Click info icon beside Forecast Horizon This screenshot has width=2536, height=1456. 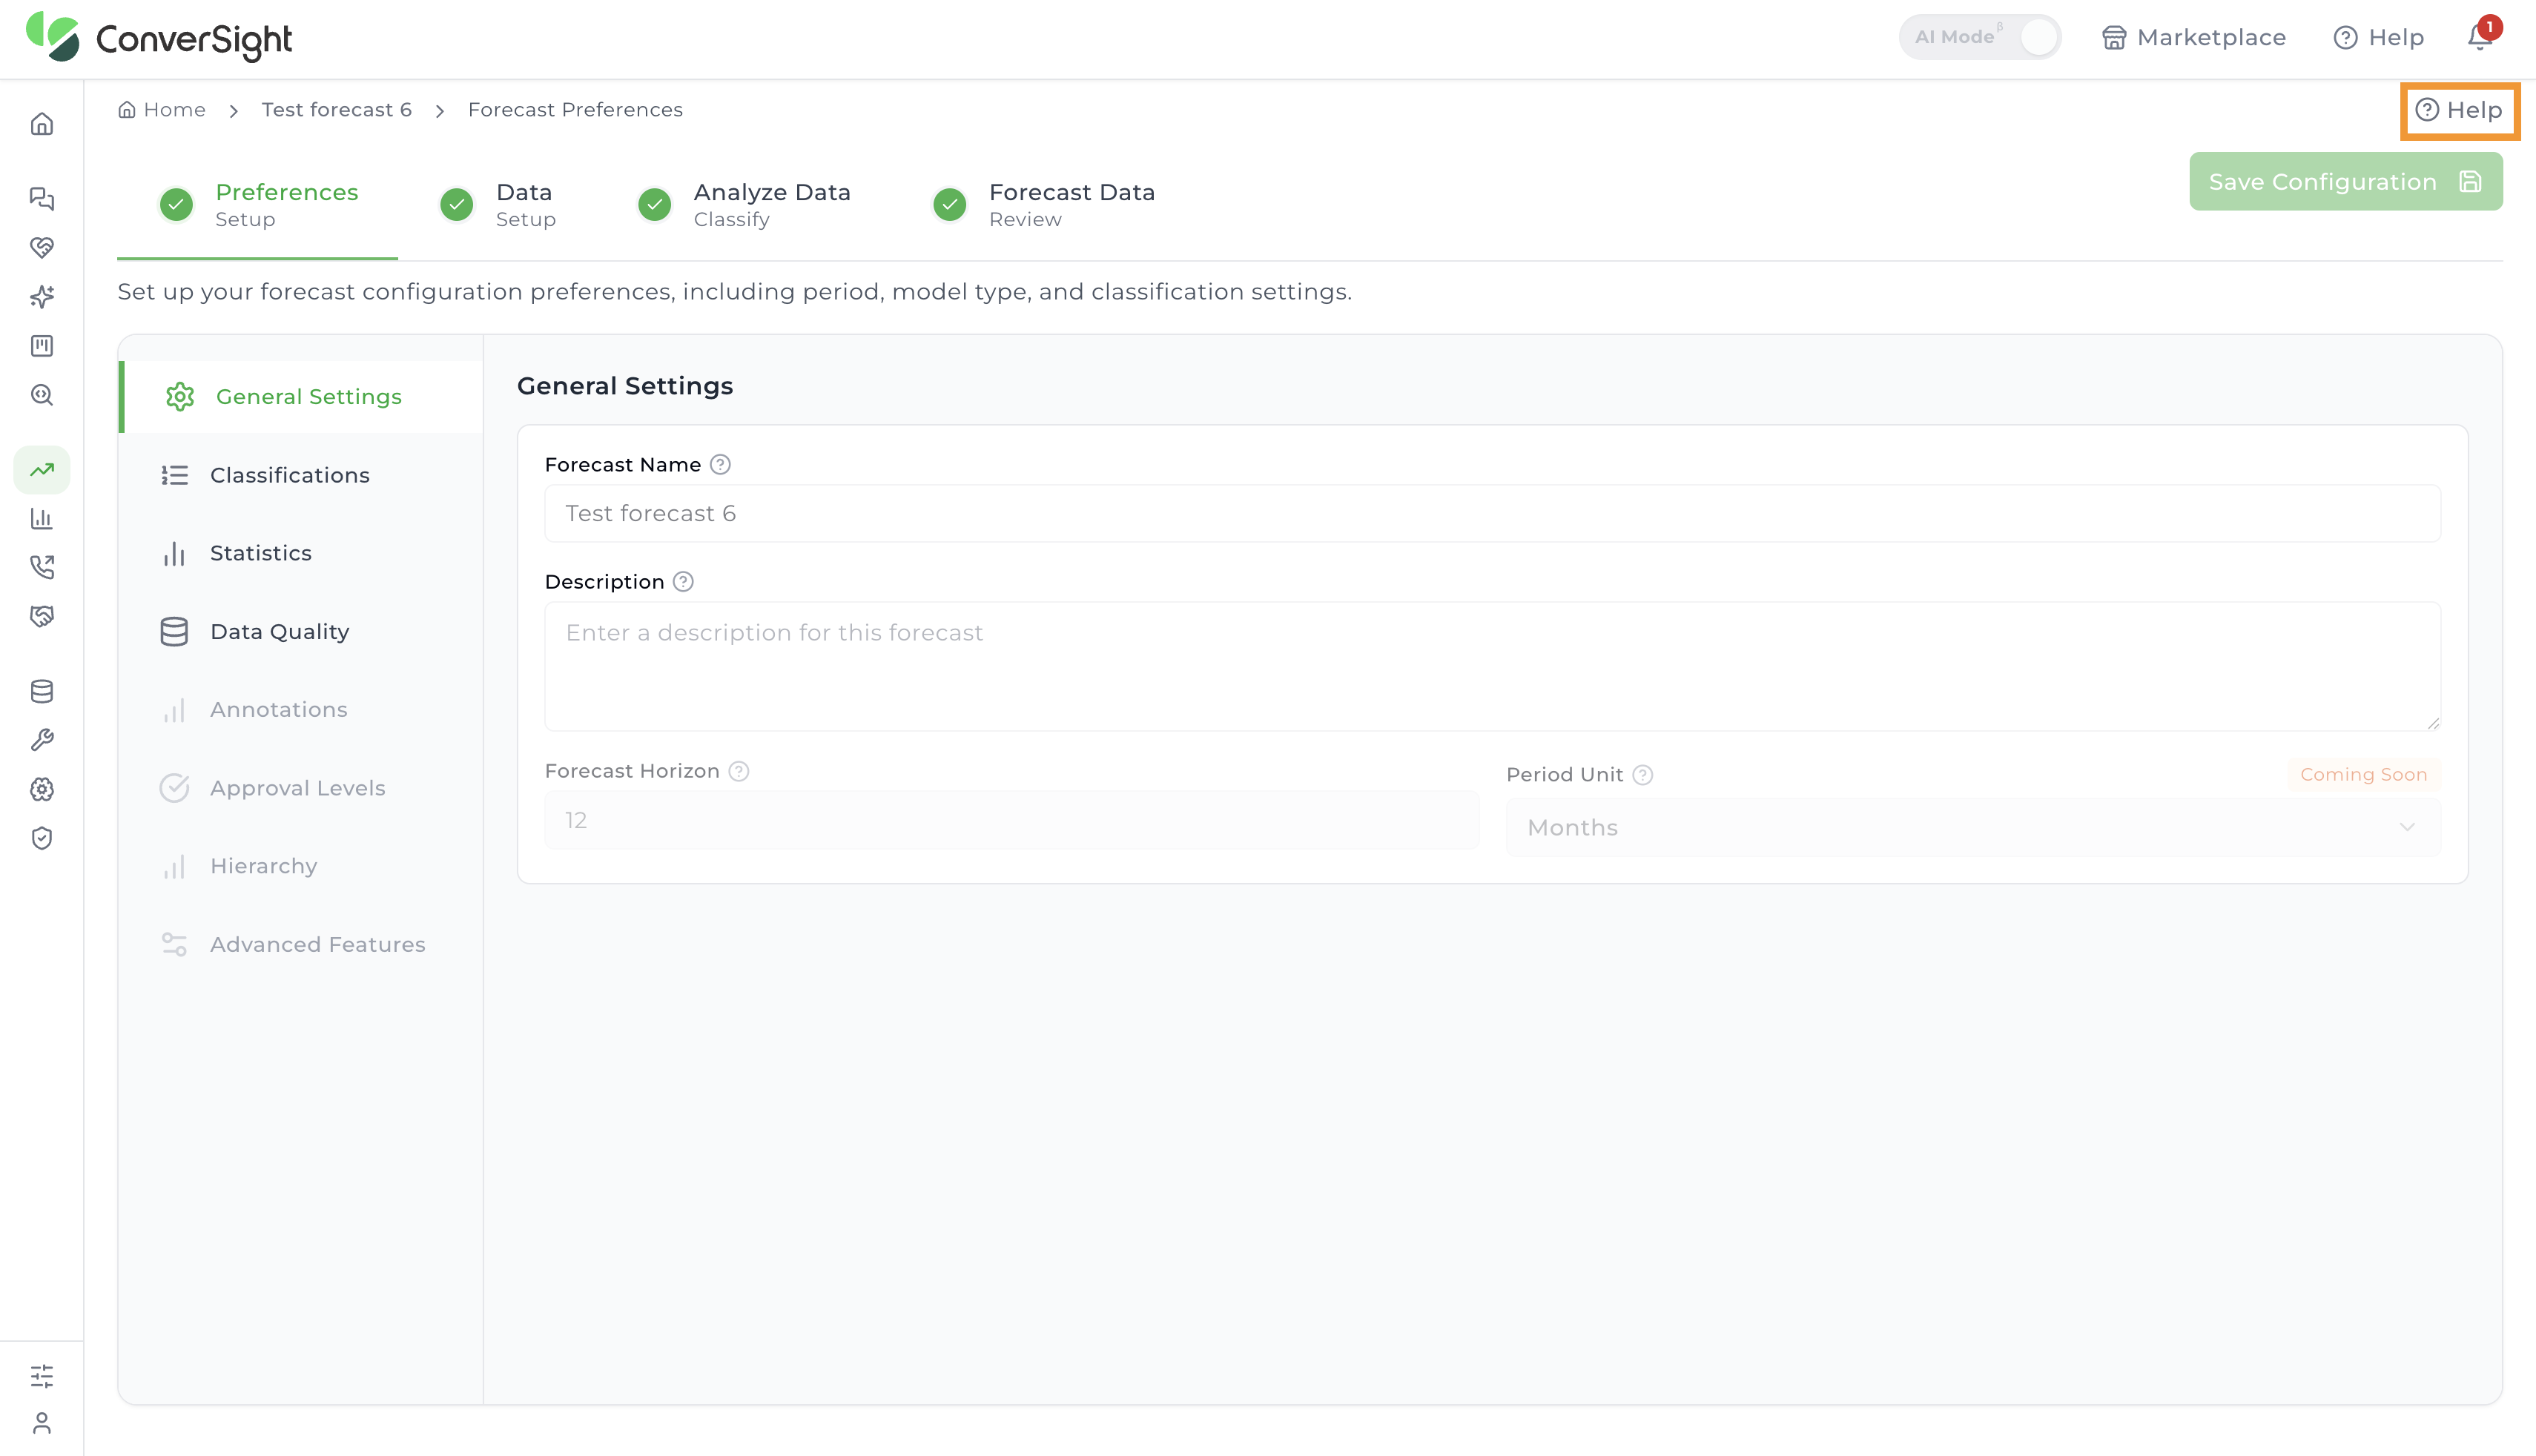[x=739, y=771]
